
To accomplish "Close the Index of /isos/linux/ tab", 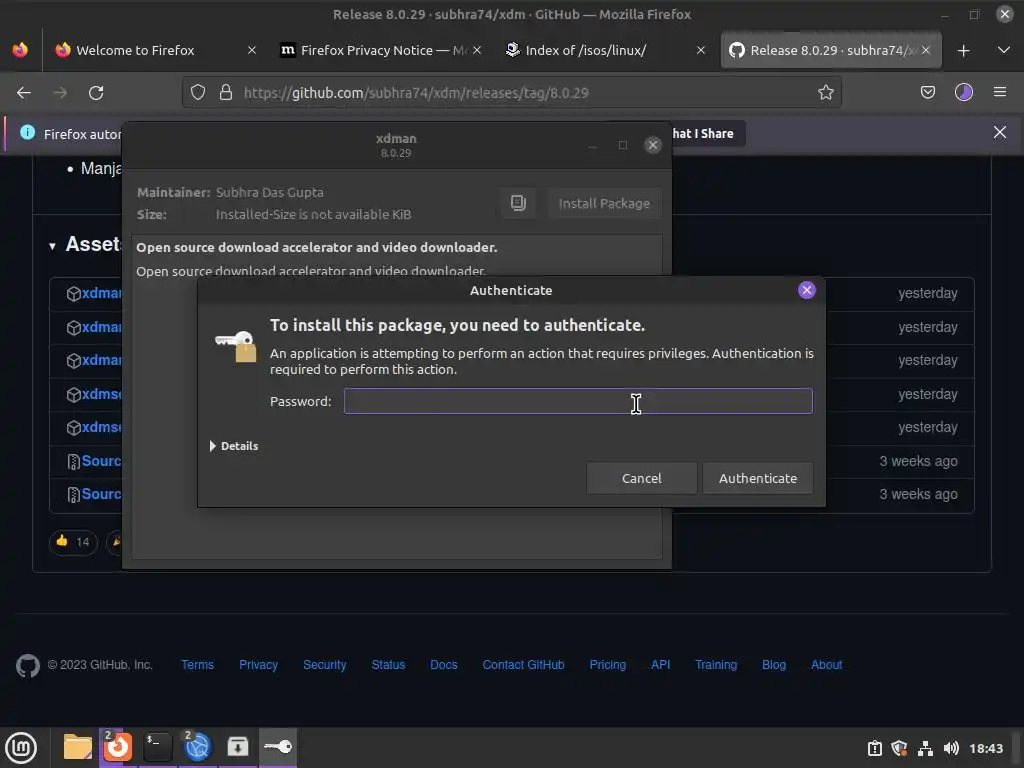I will point(701,50).
